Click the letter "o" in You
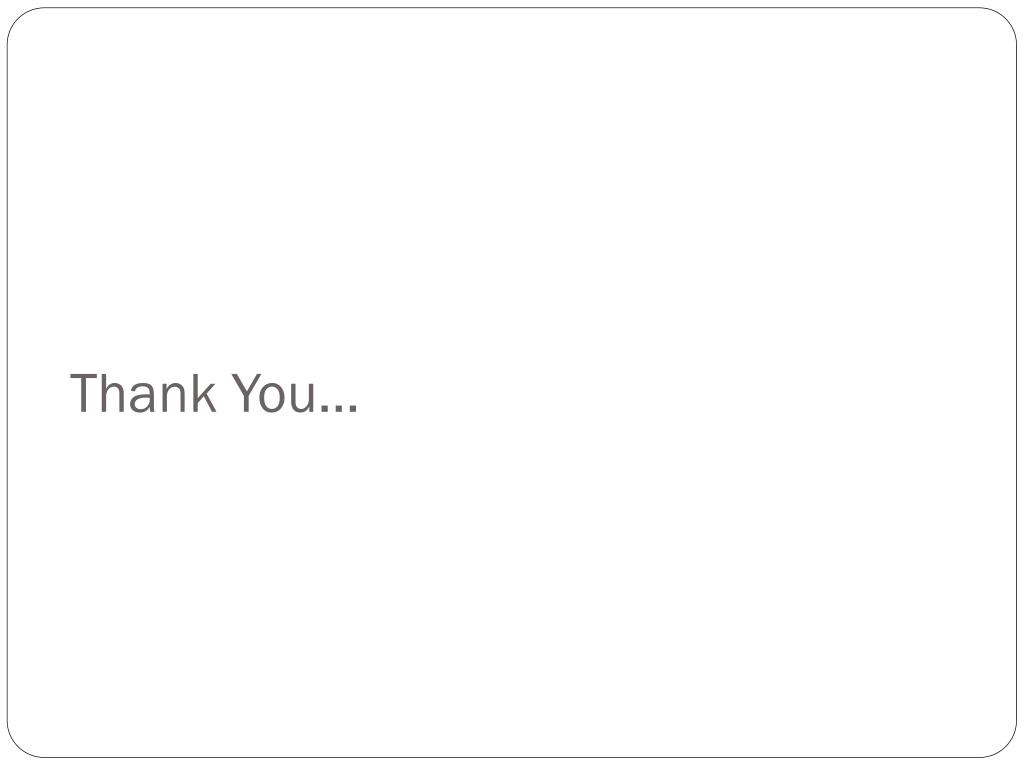Viewport: 1024px width, 768px height. click(272, 398)
